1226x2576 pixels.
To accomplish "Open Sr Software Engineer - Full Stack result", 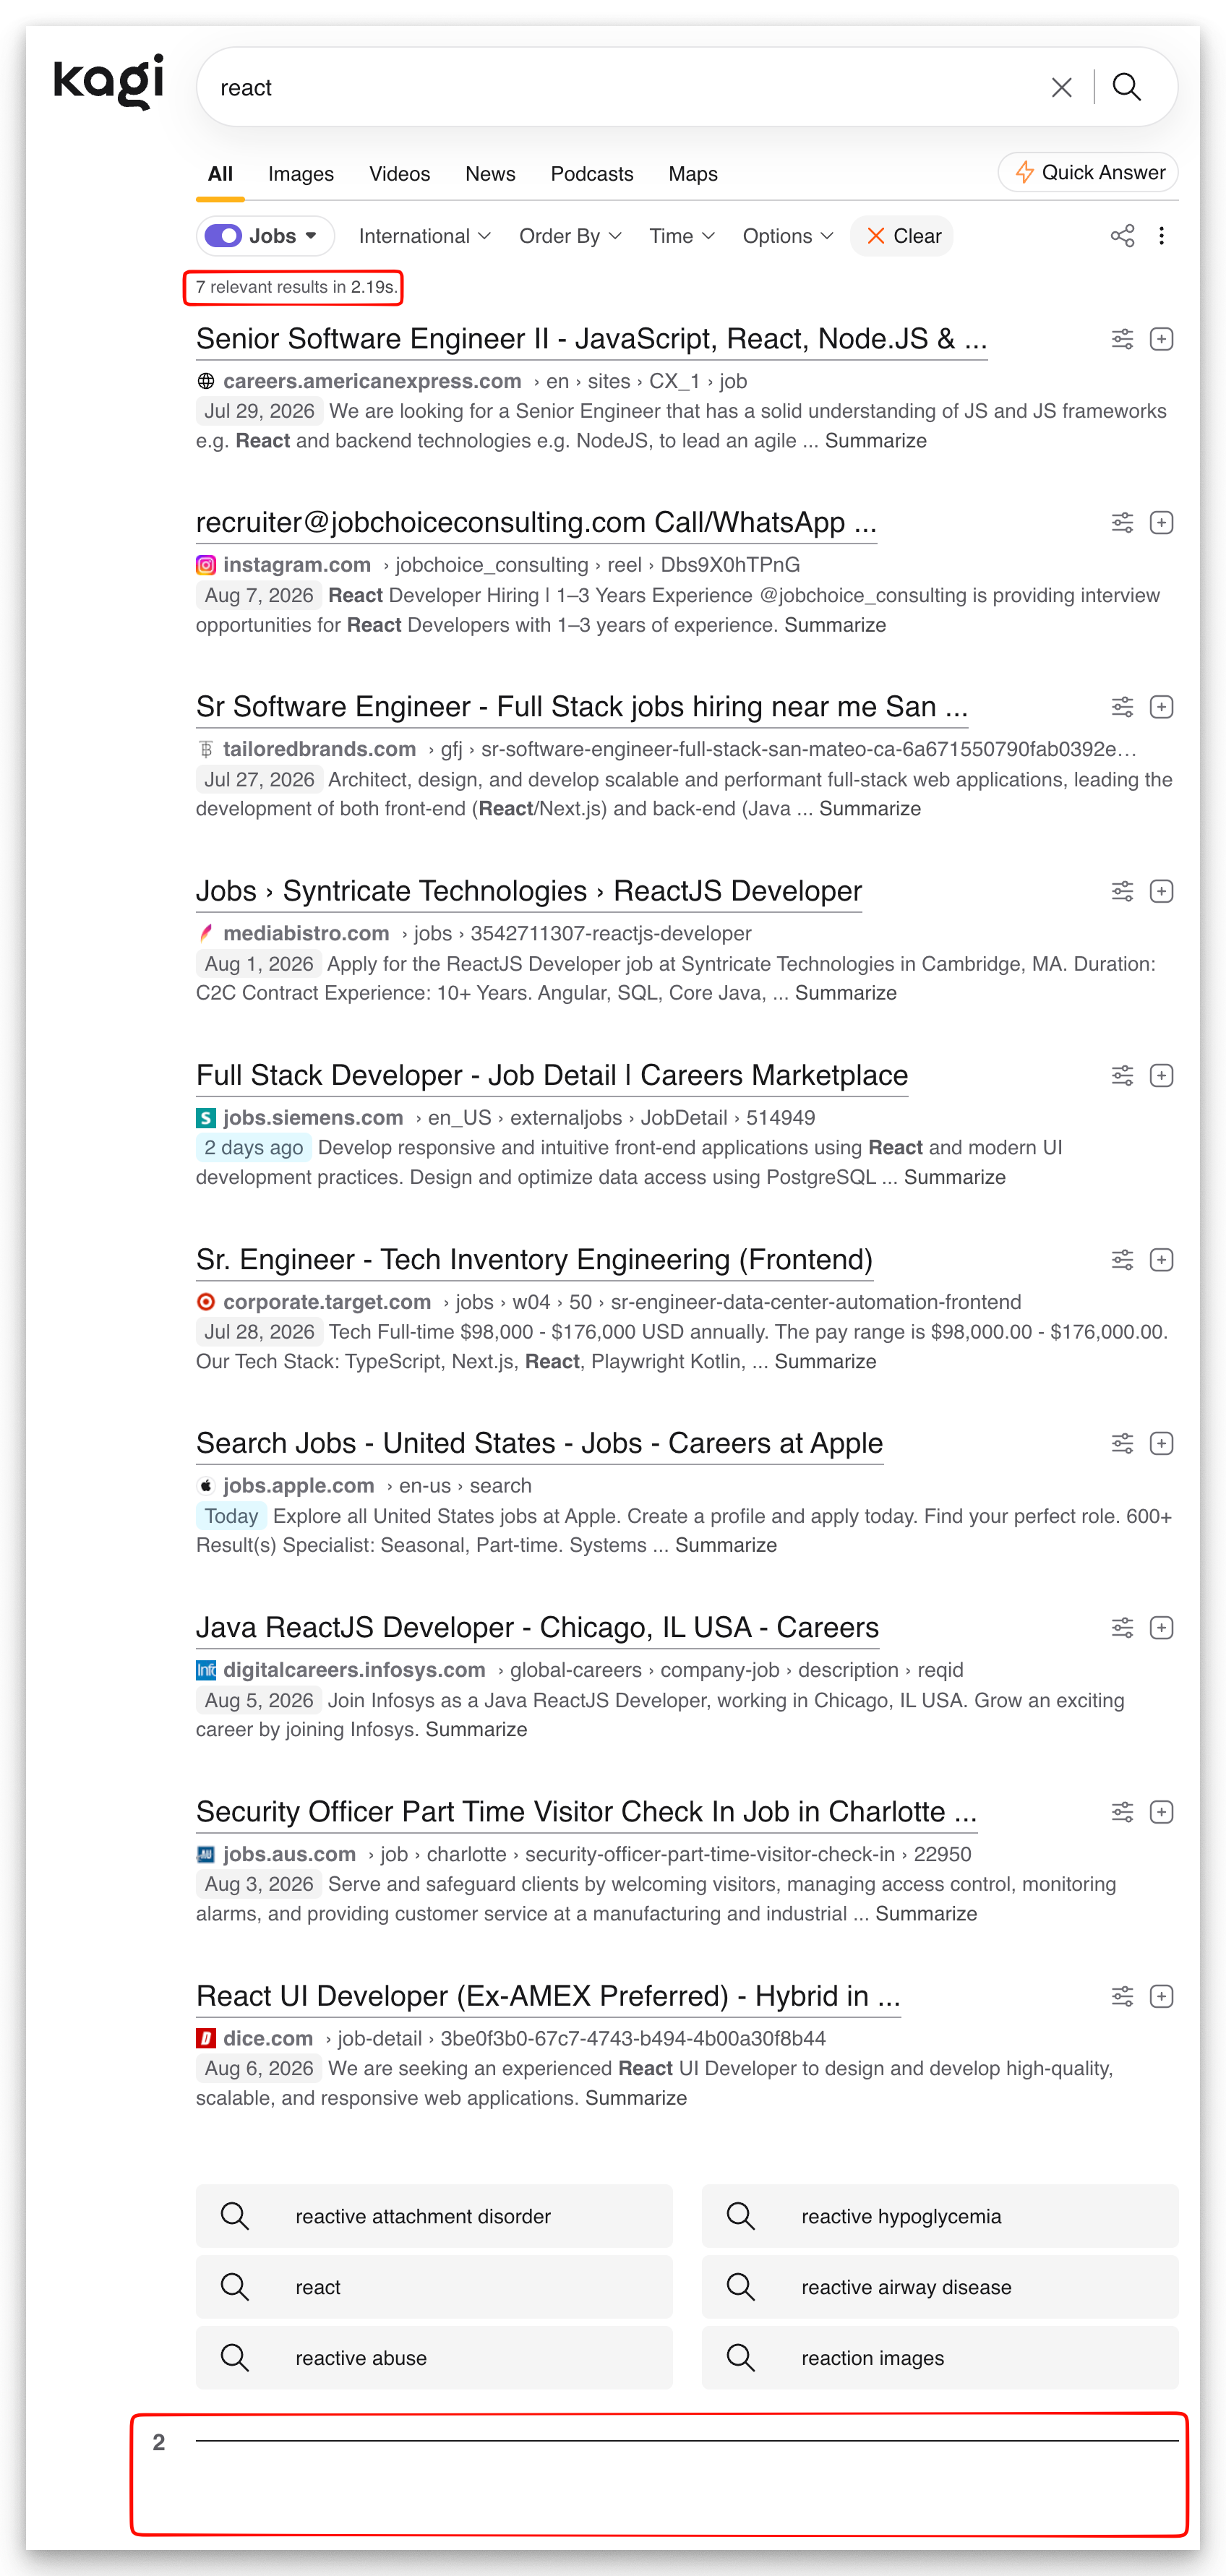I will coord(582,707).
